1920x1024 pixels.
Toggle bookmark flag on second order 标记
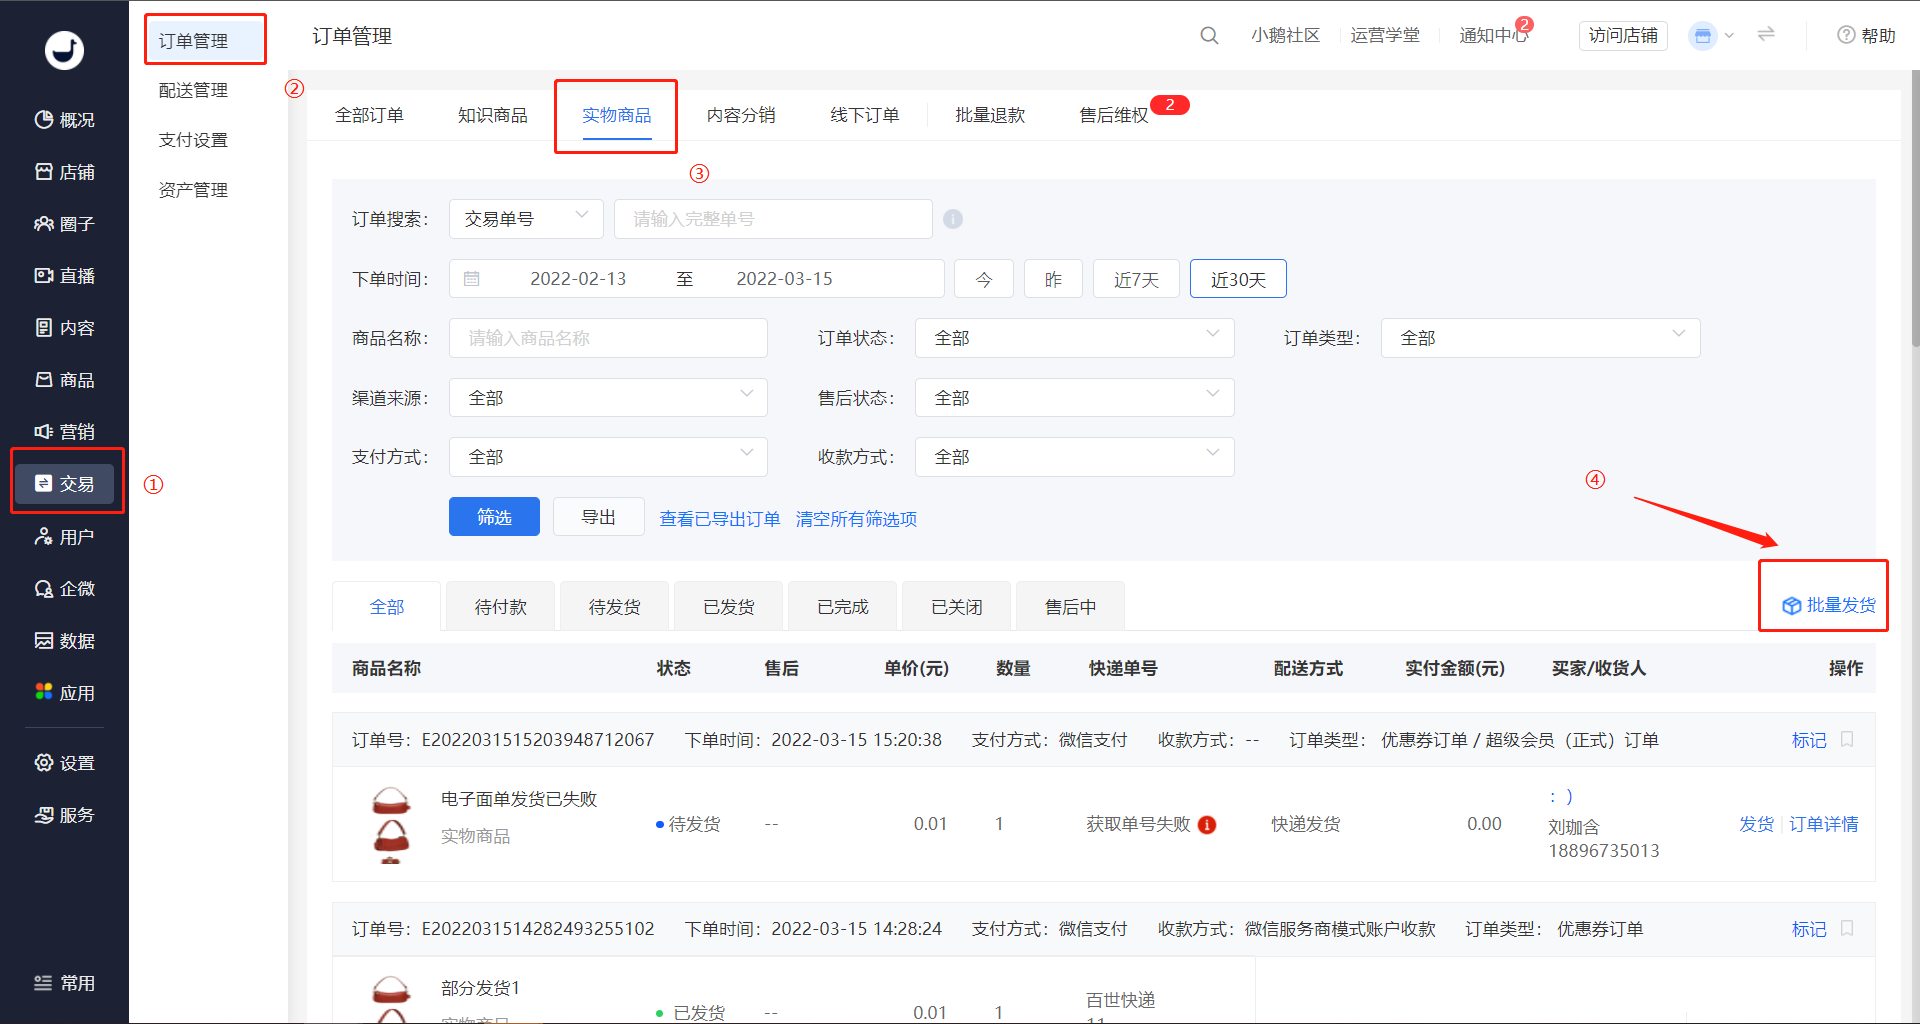[1847, 928]
